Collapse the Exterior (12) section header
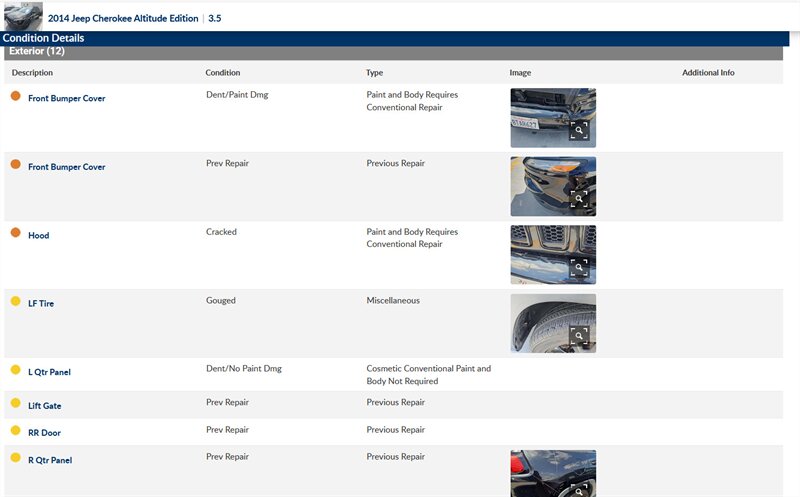The image size is (800, 497). click(x=37, y=51)
